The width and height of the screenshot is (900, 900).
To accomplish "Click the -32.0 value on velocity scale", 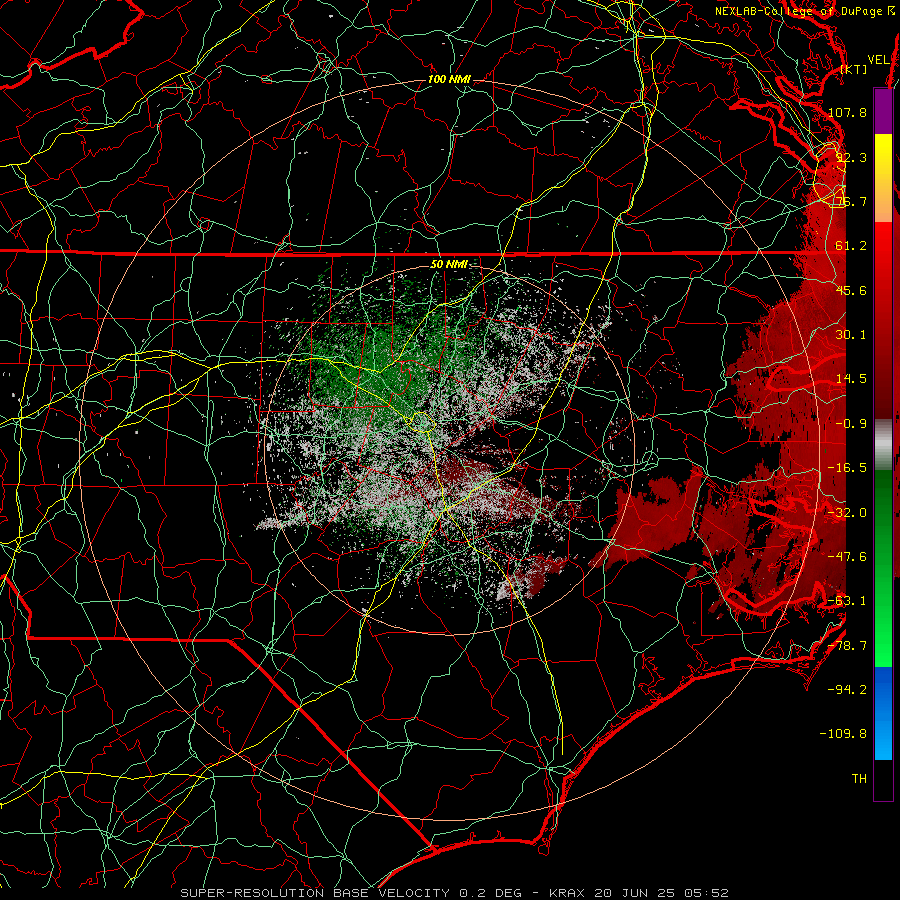I will pos(847,513).
